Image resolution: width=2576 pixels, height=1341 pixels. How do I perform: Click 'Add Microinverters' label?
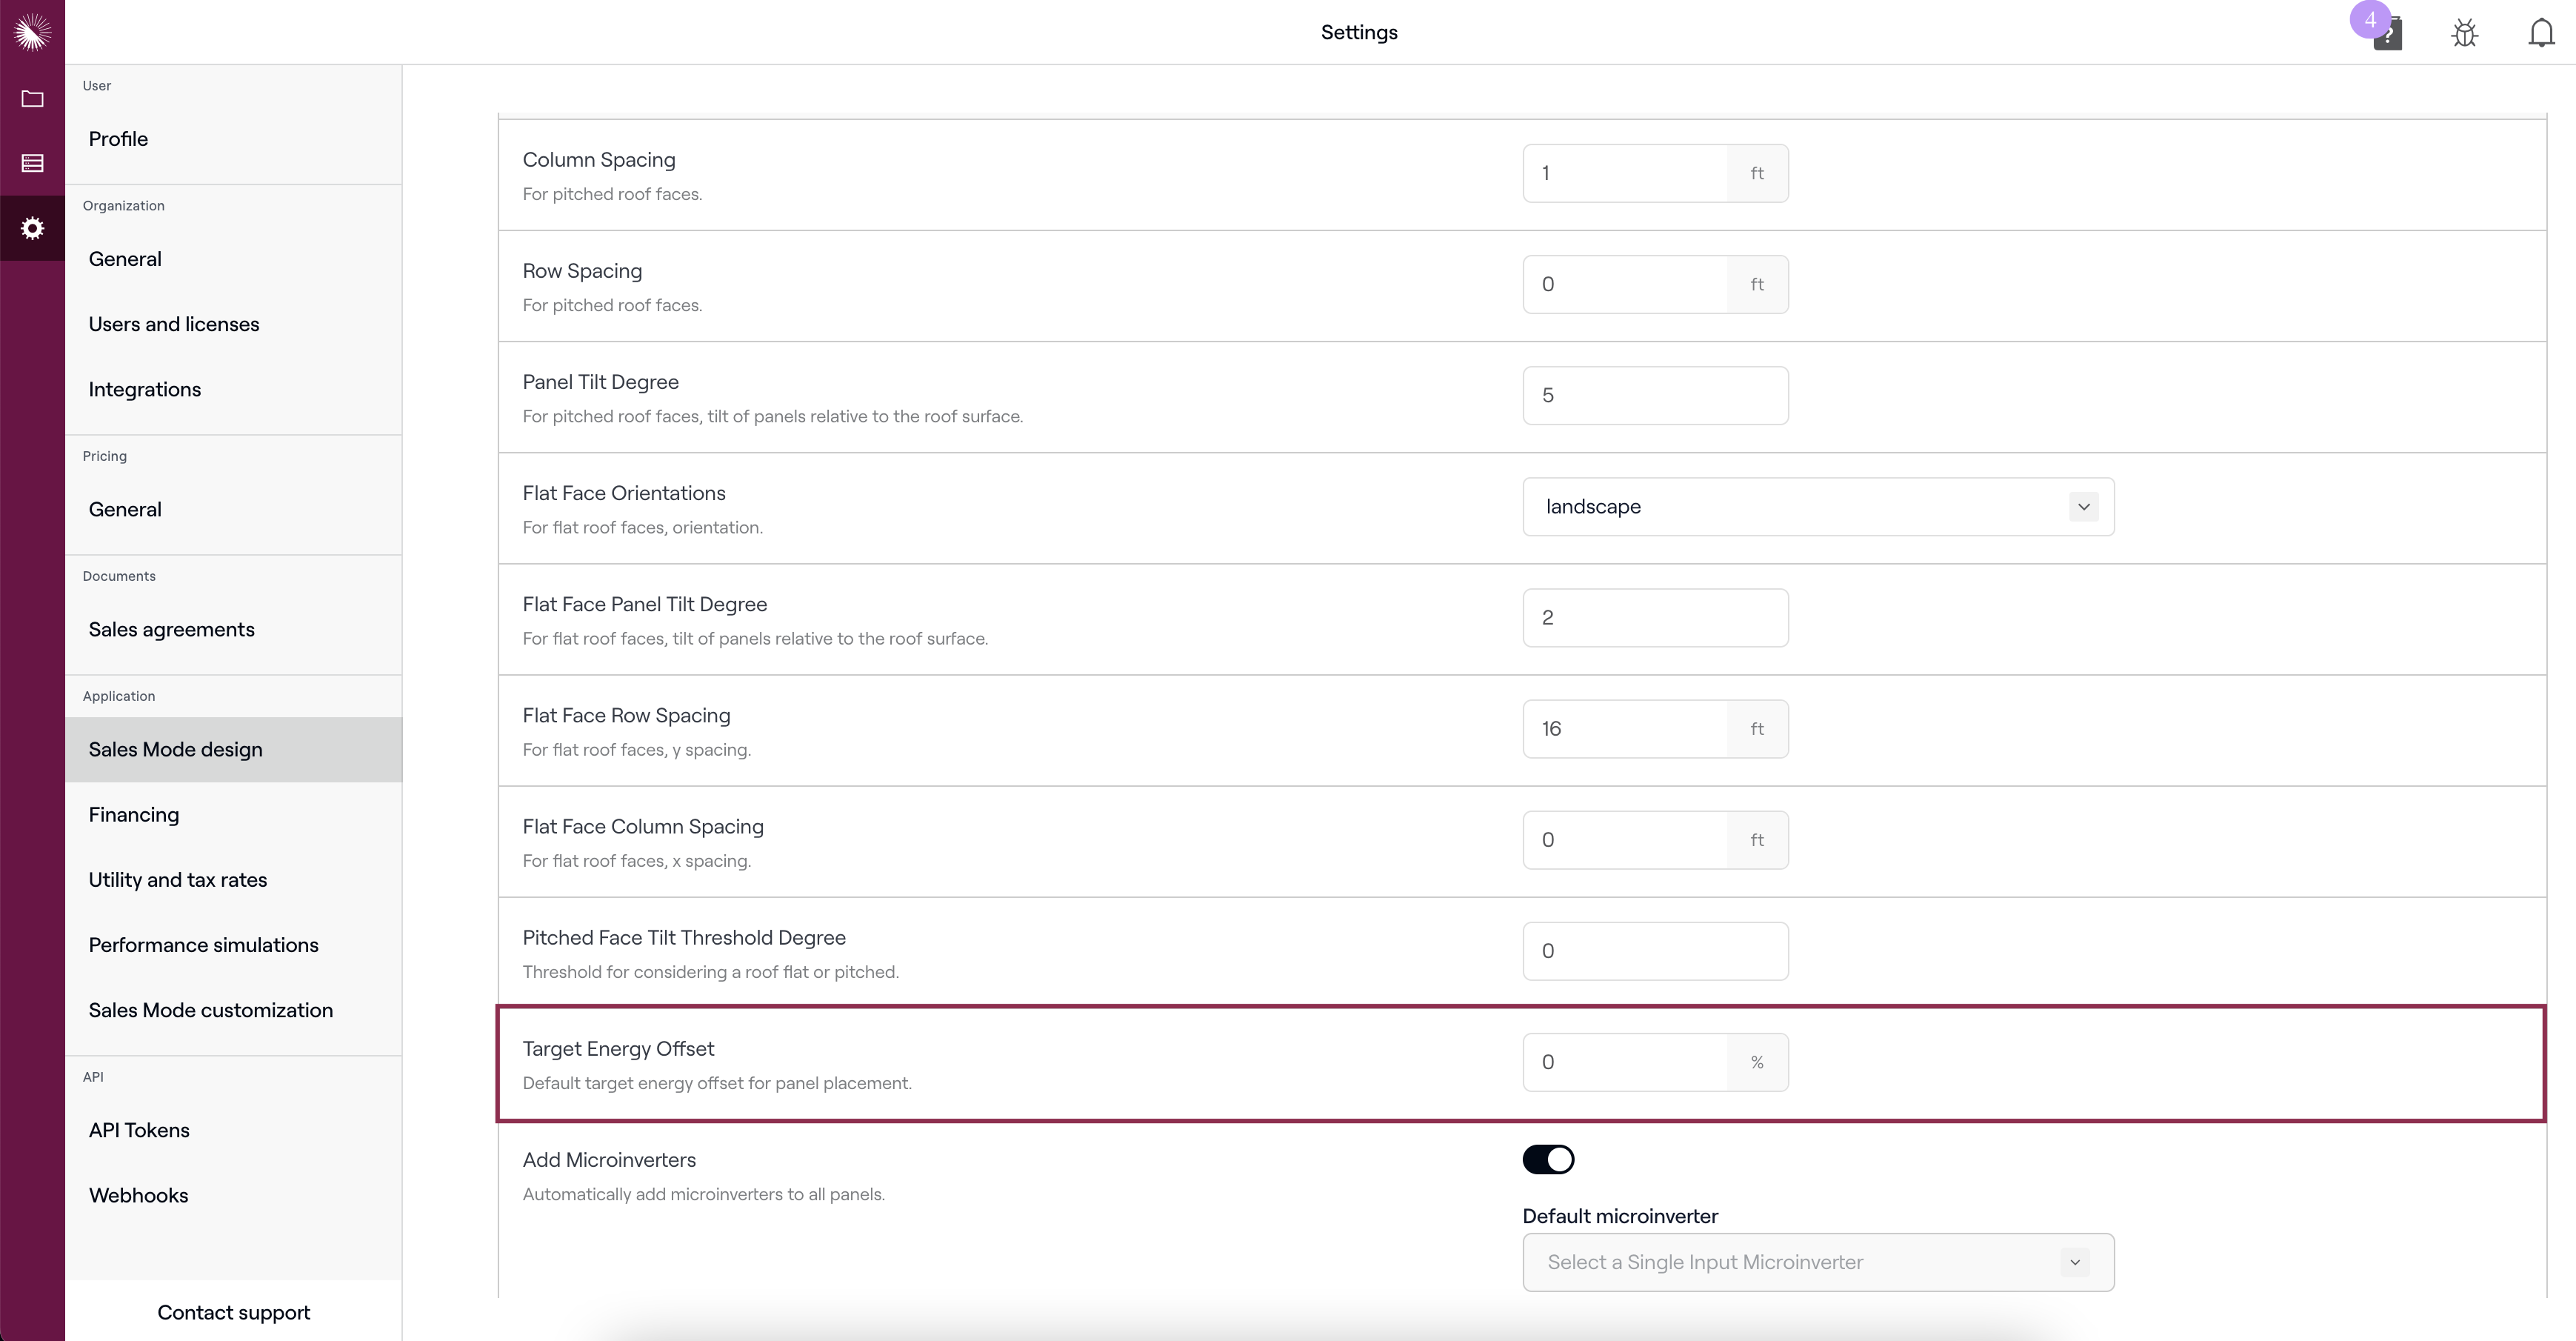coord(609,1160)
